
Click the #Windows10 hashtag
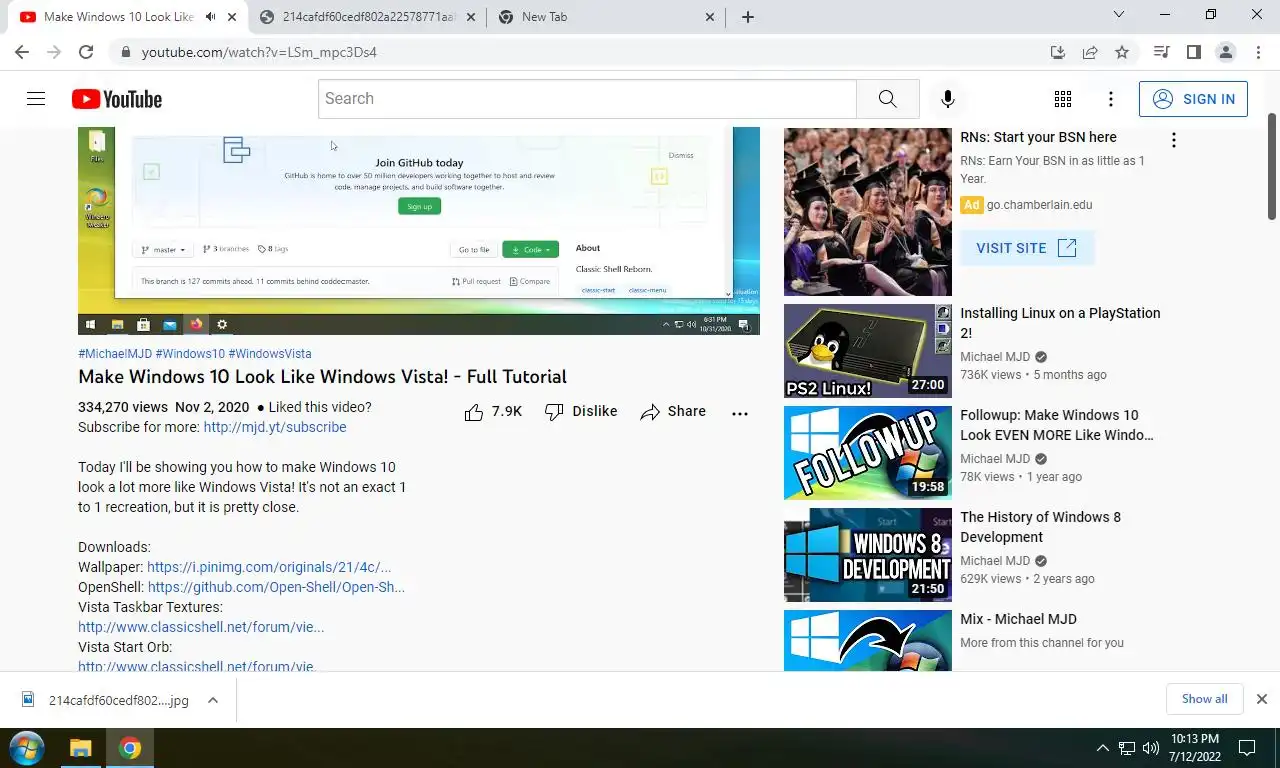190,354
